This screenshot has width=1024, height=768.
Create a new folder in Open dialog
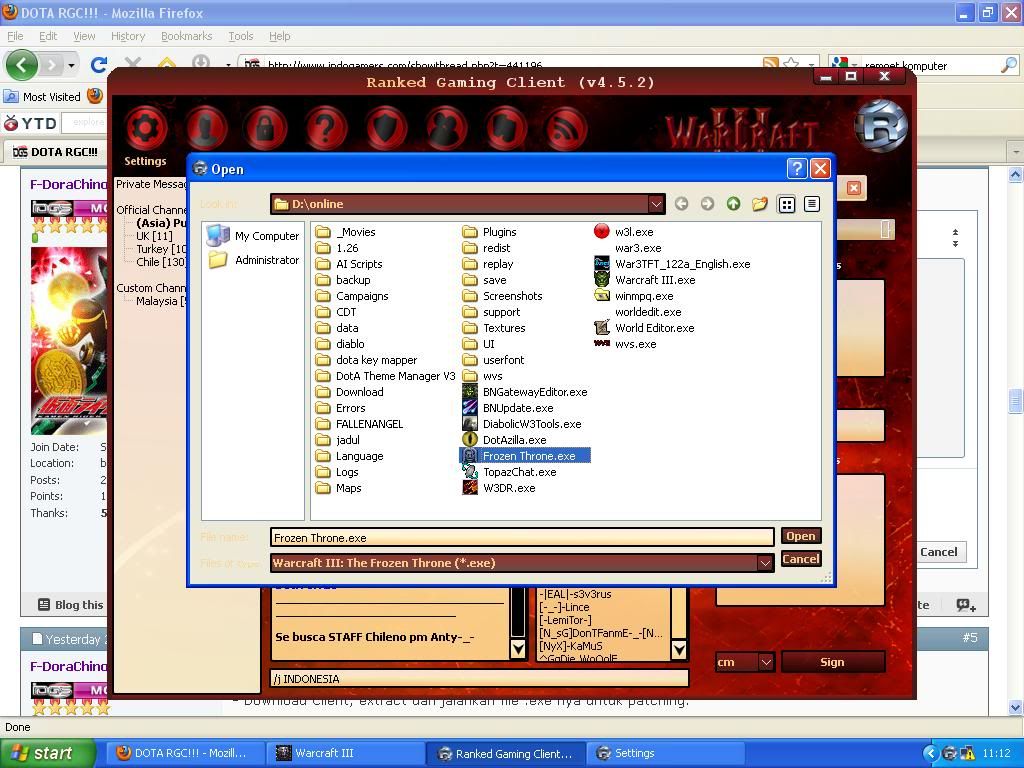(760, 204)
